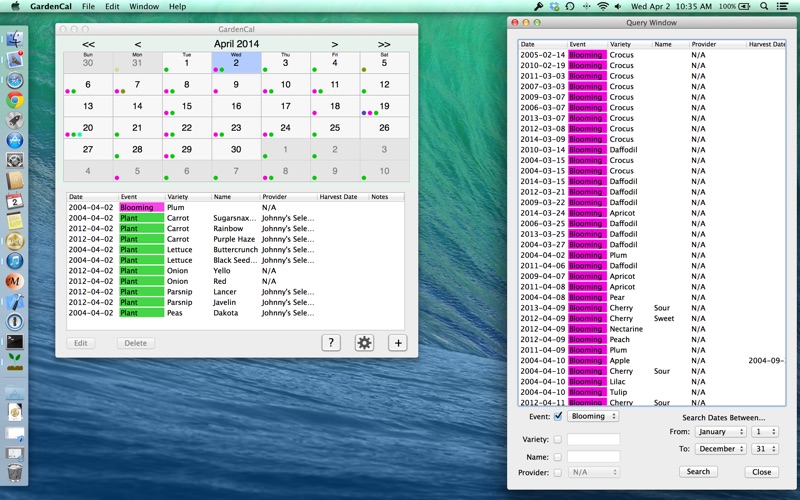Click Close button in Query Window

tap(761, 472)
